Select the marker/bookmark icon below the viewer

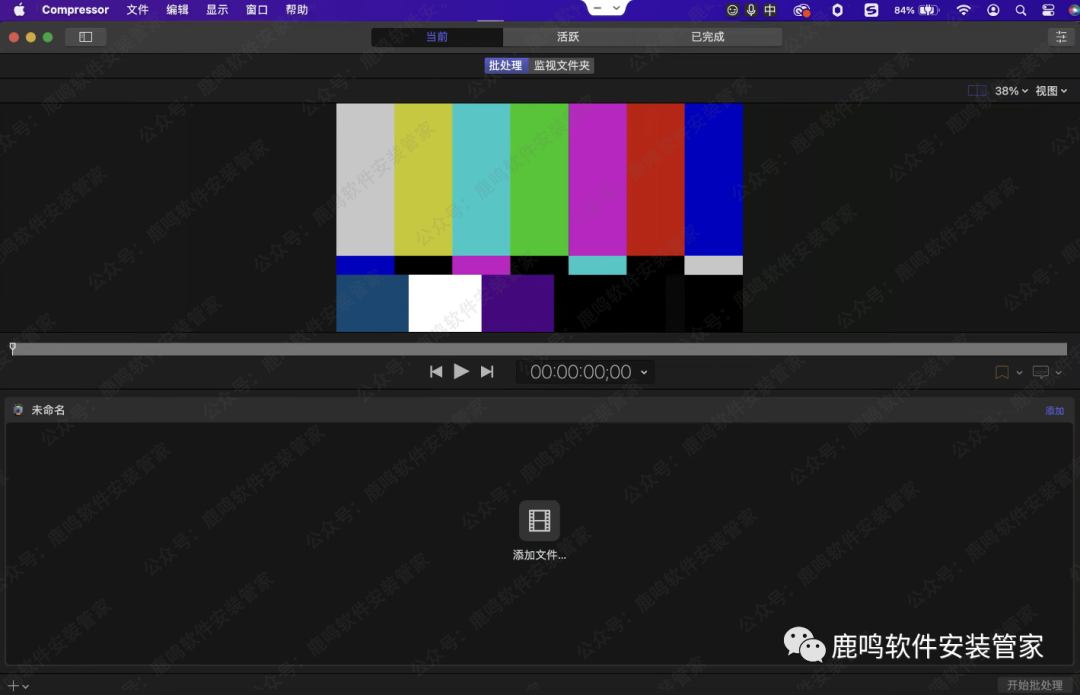1000,371
